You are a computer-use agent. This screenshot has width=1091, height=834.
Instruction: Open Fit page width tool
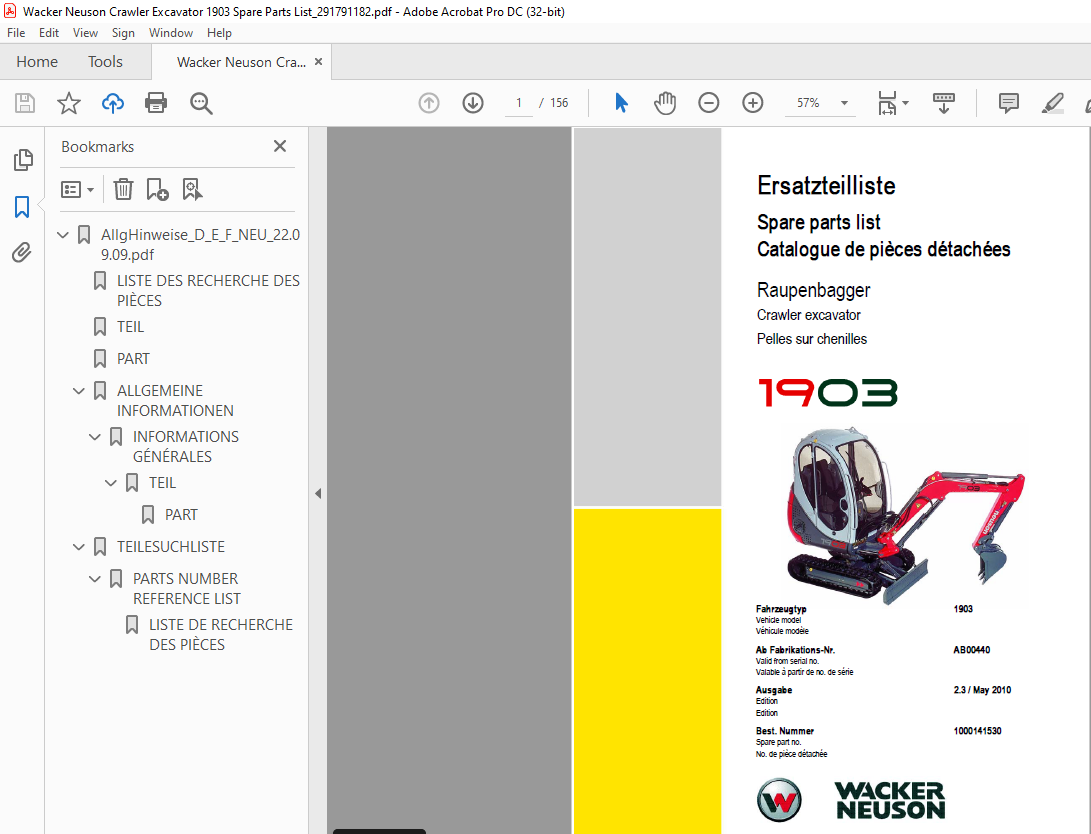887,103
